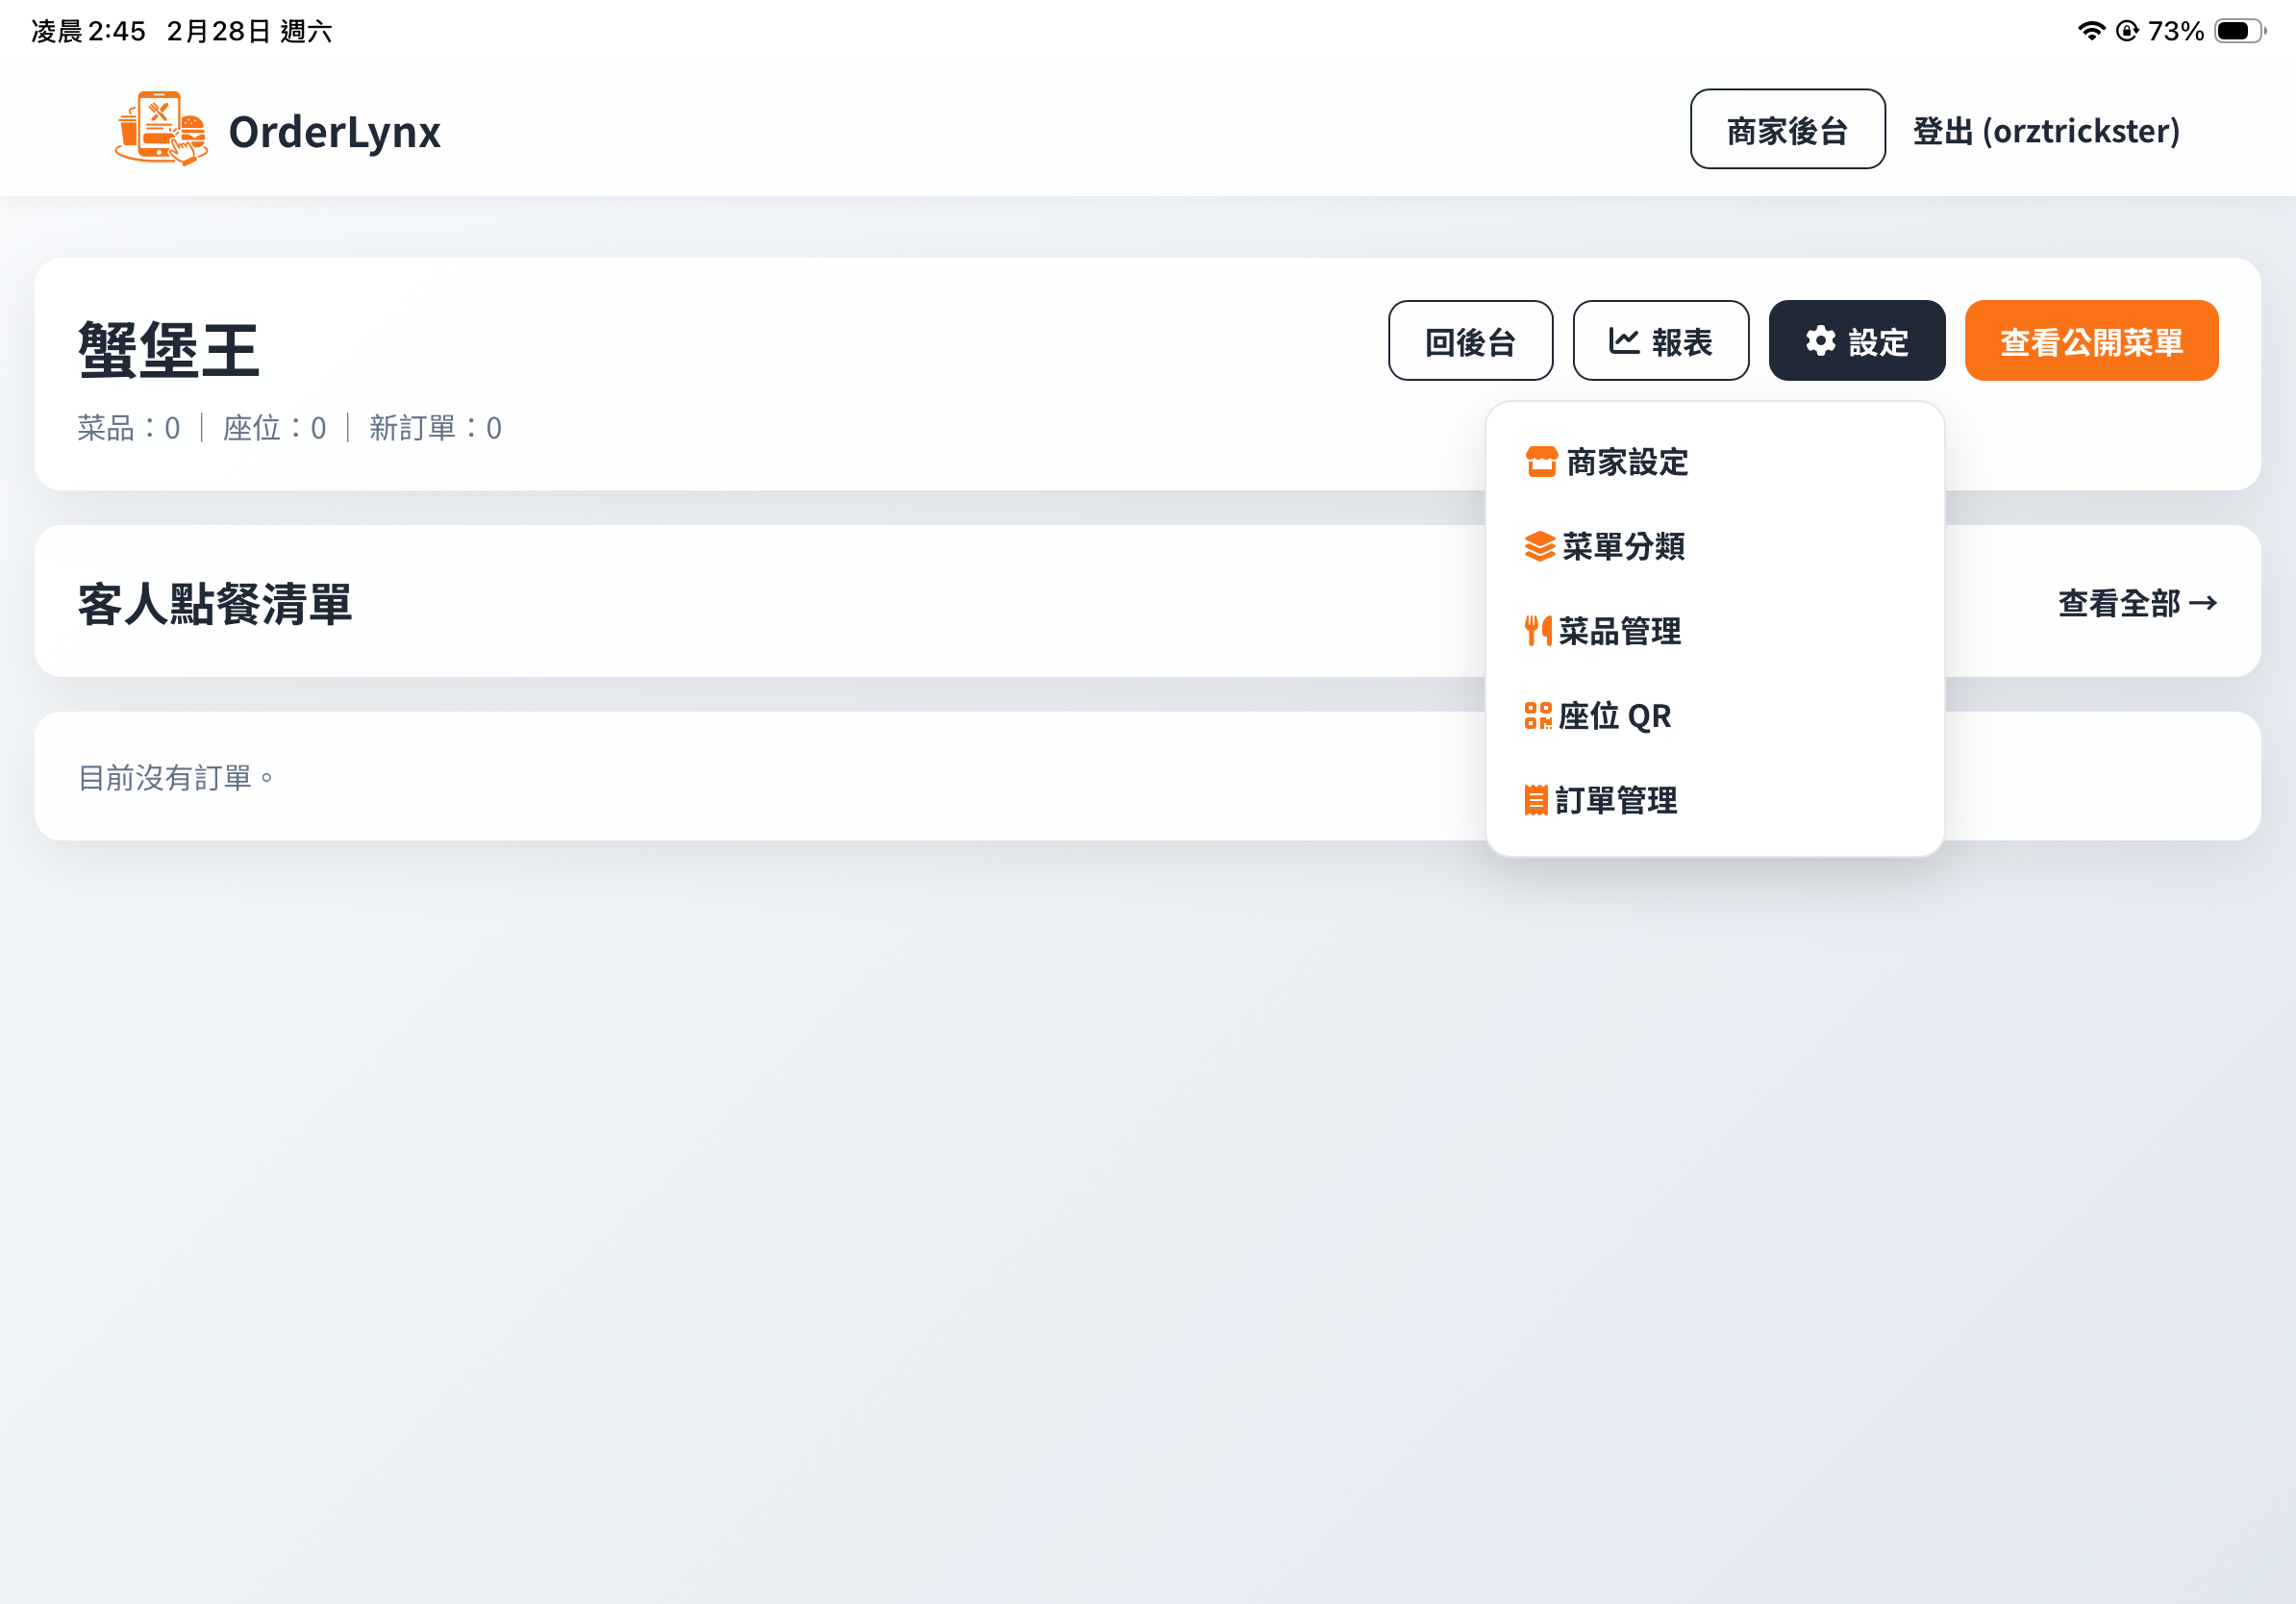Open the 座位 QR menu item

1614,716
